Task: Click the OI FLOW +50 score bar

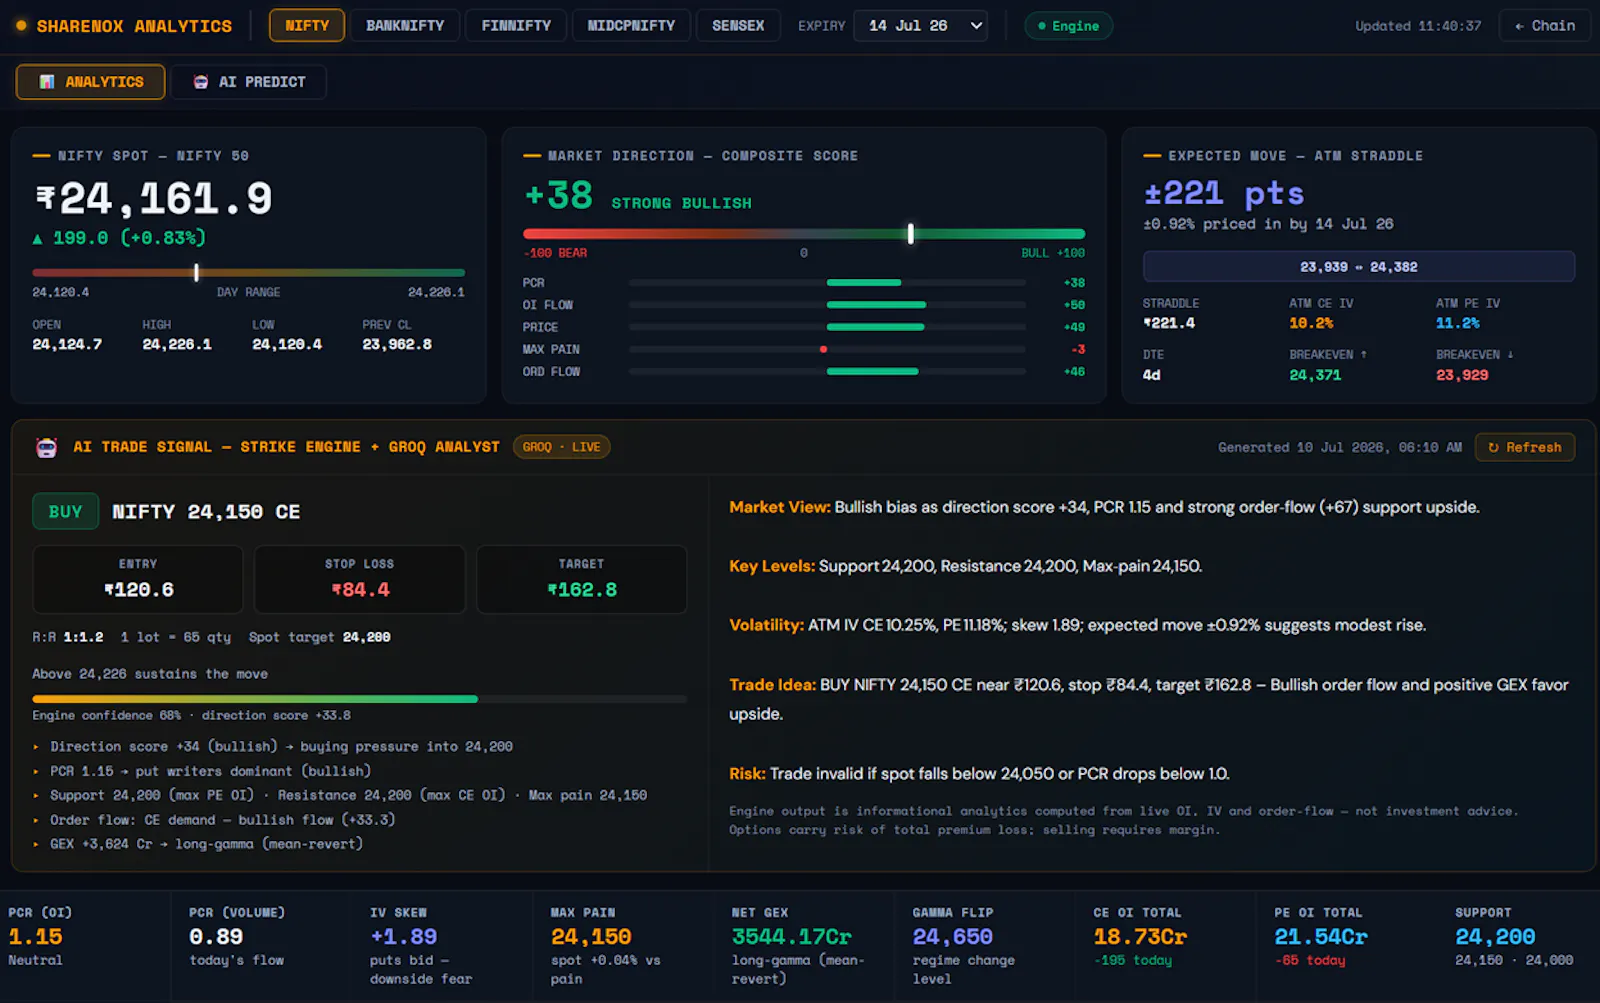Action: coord(827,305)
